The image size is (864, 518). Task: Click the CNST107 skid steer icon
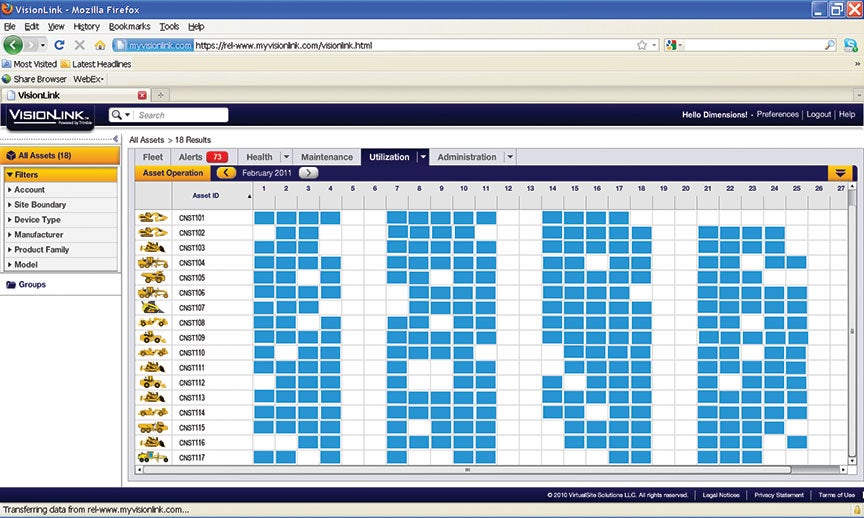(152, 307)
